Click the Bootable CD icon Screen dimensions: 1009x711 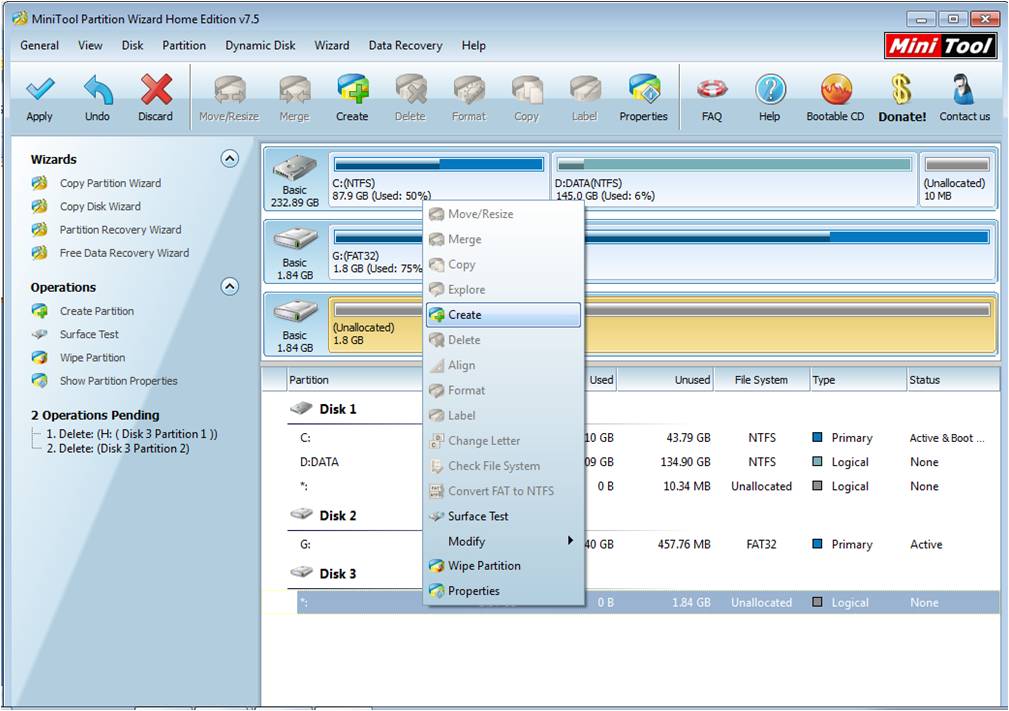pos(836,89)
